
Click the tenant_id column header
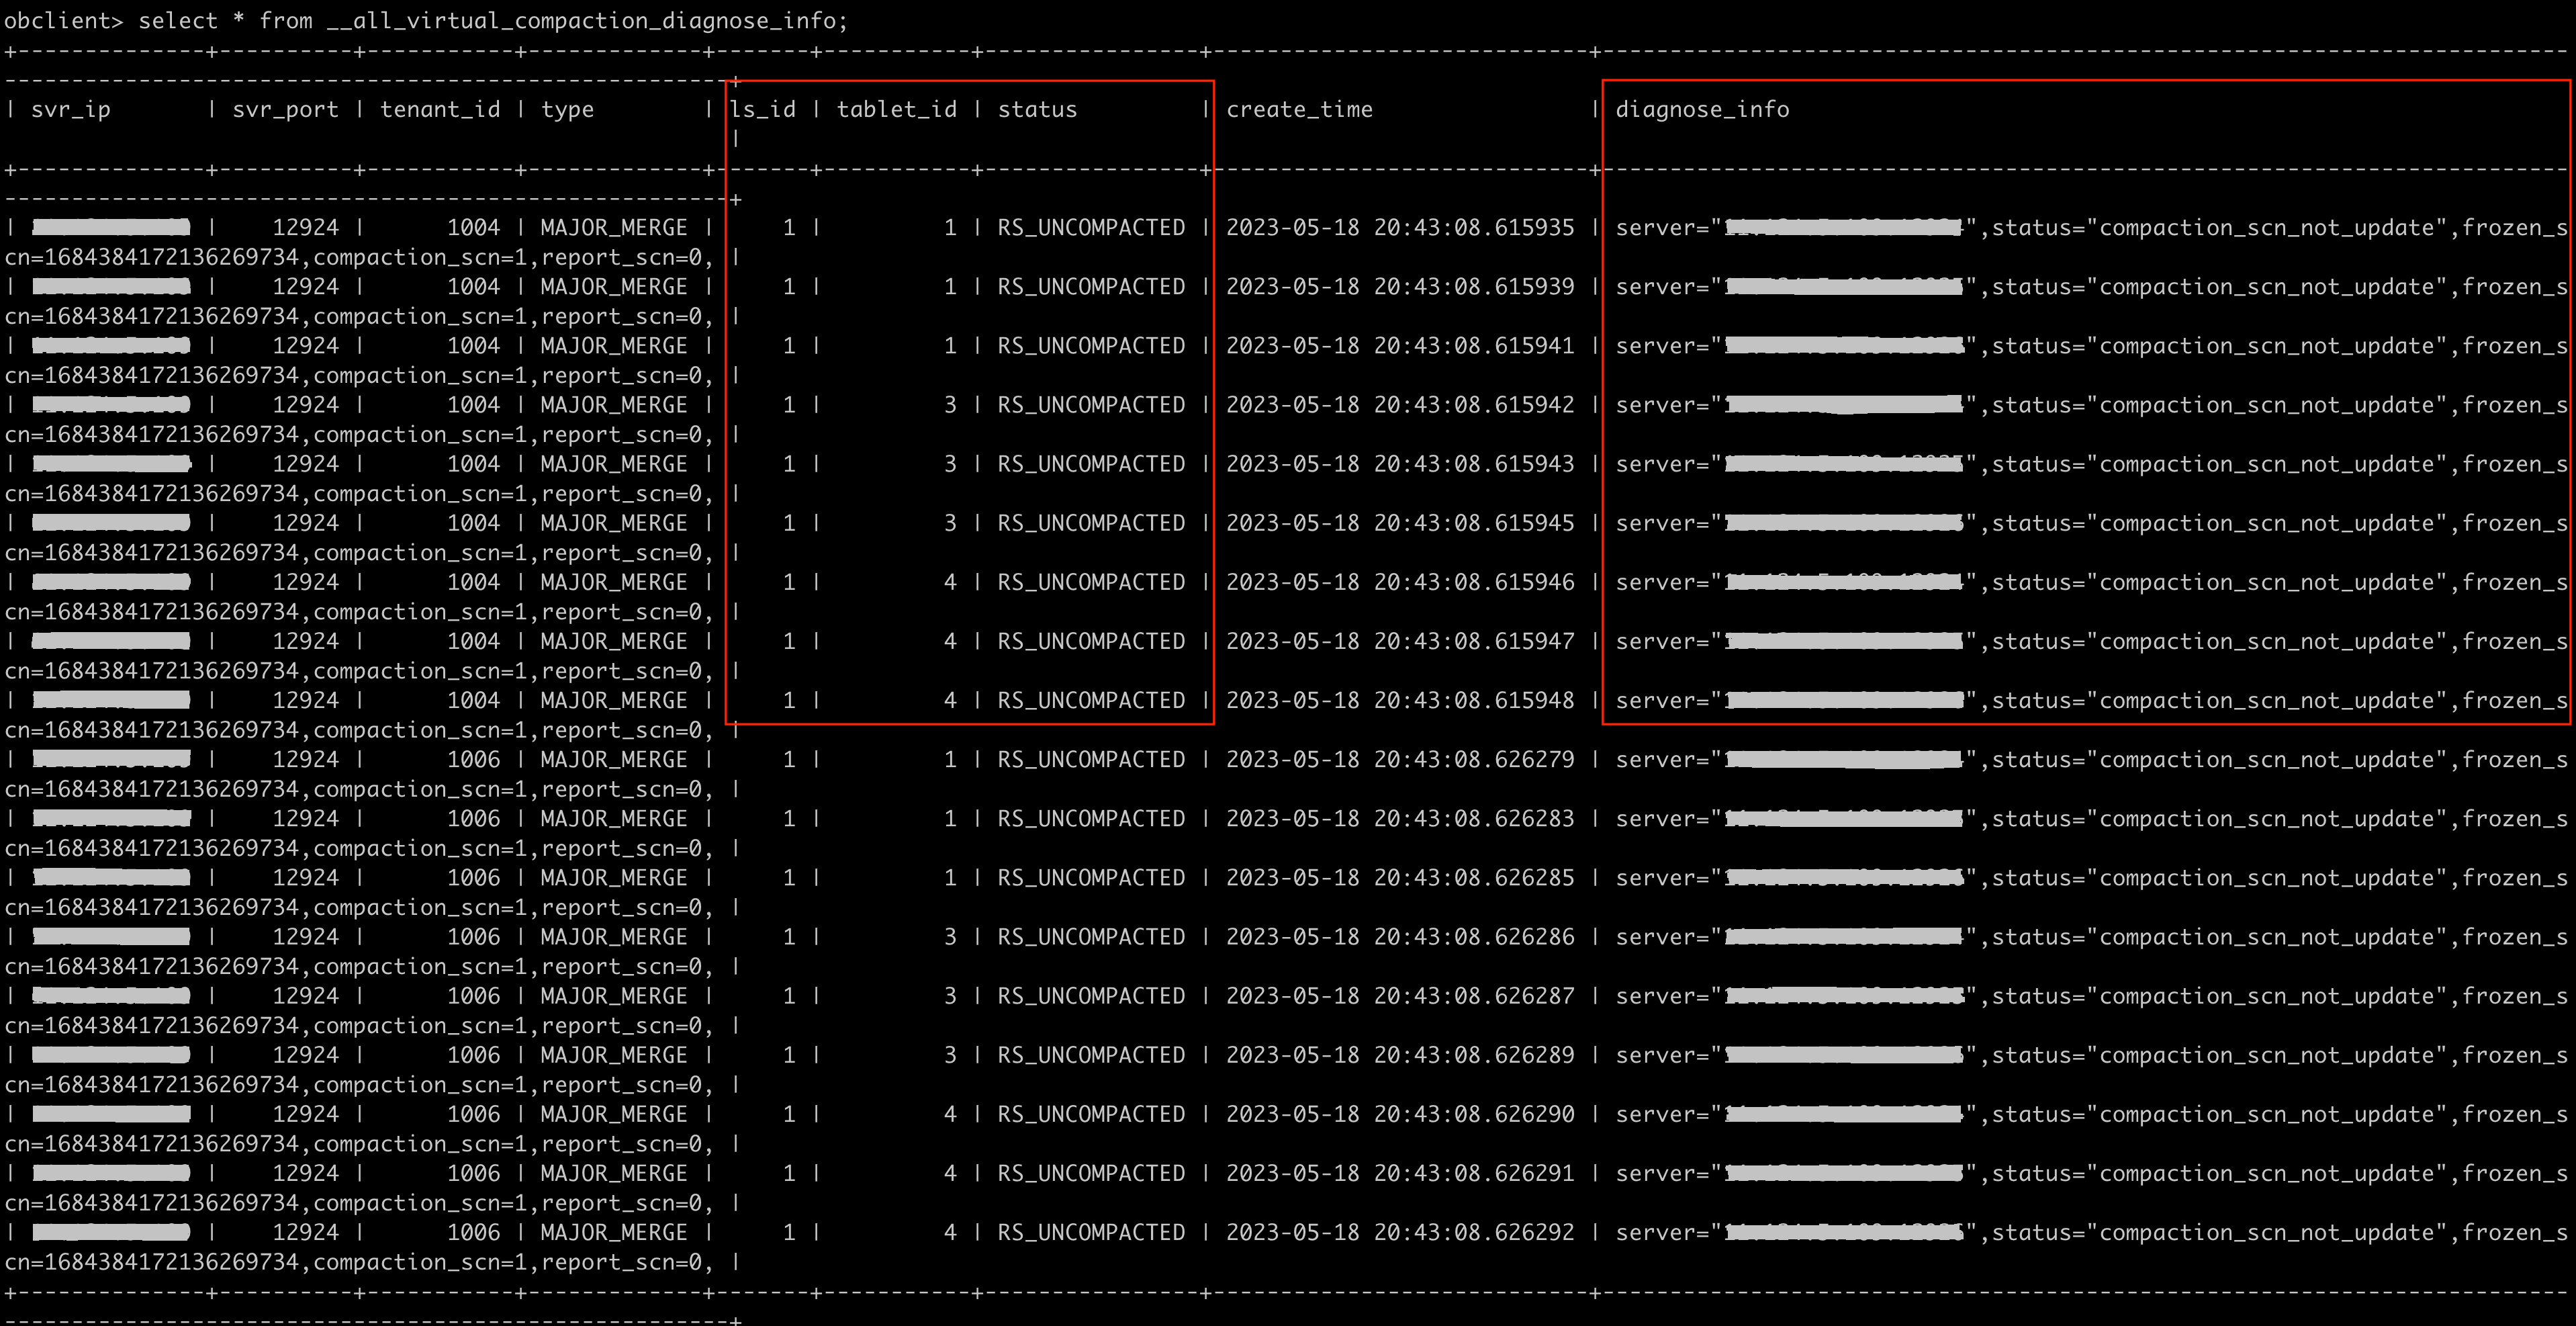pyautogui.click(x=440, y=110)
